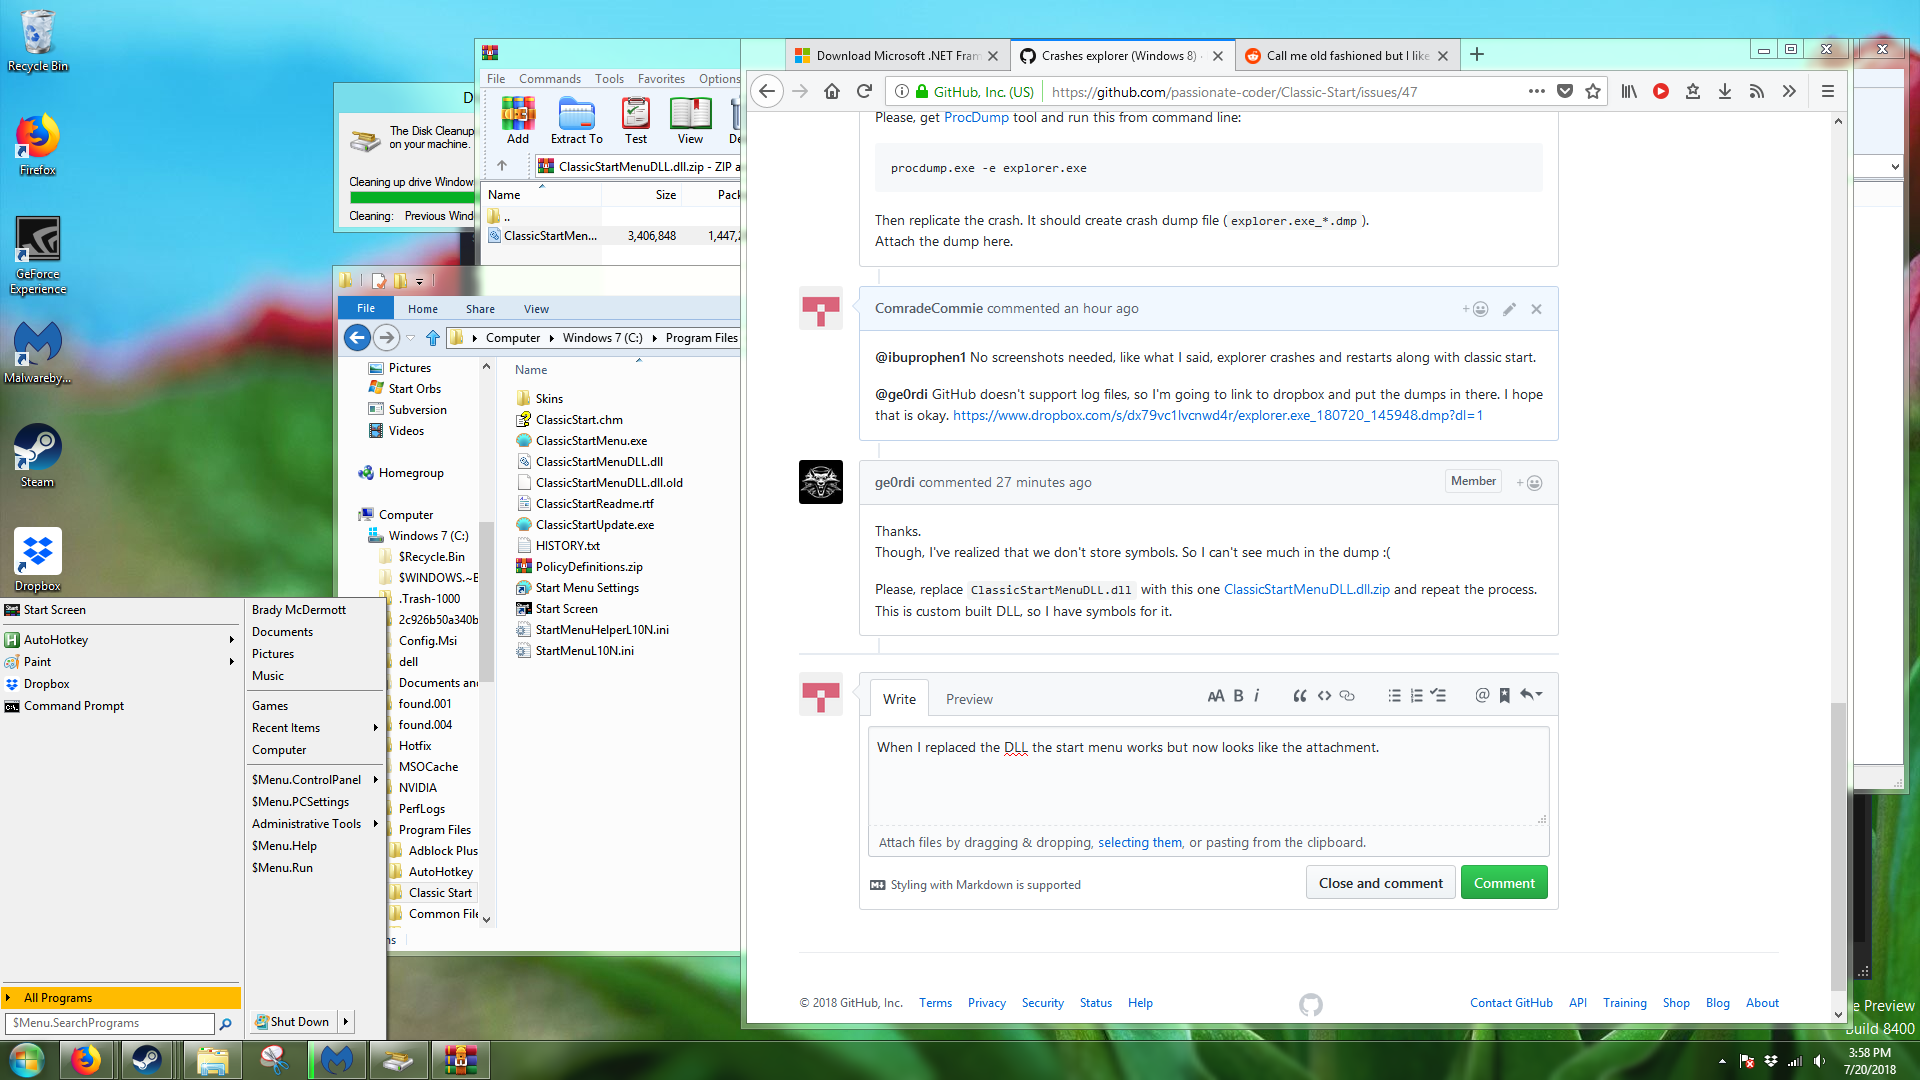Show more toolbar items with the double chevron
This screenshot has width=1920, height=1080.
coord(1789,91)
